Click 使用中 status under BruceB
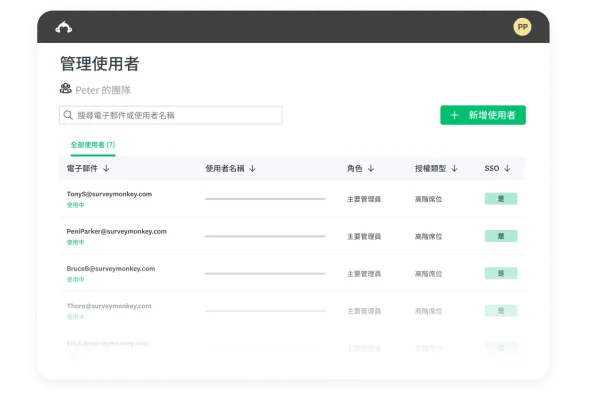Image resolution: width=604 pixels, height=400 pixels. pos(76,280)
